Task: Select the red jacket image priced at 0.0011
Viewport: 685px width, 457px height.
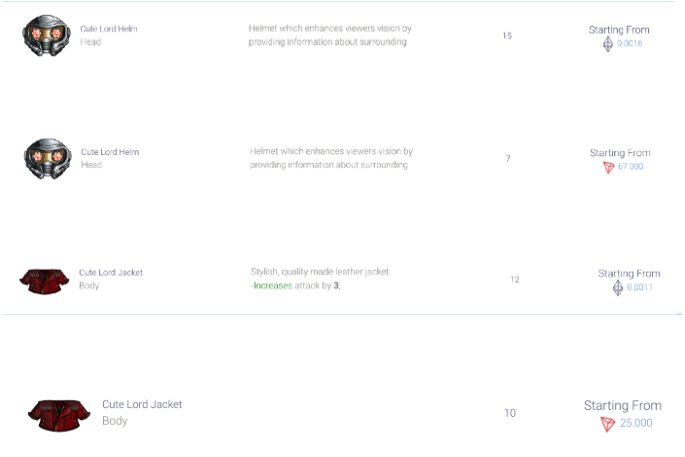Action: coord(43,280)
